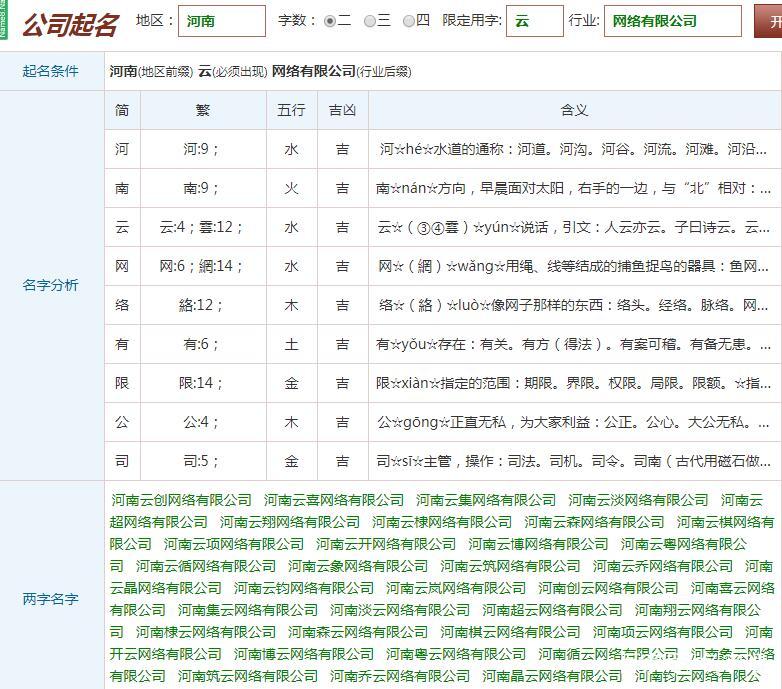782x689 pixels.
Task: Click the 起名条件 section label
Action: [x=50, y=71]
